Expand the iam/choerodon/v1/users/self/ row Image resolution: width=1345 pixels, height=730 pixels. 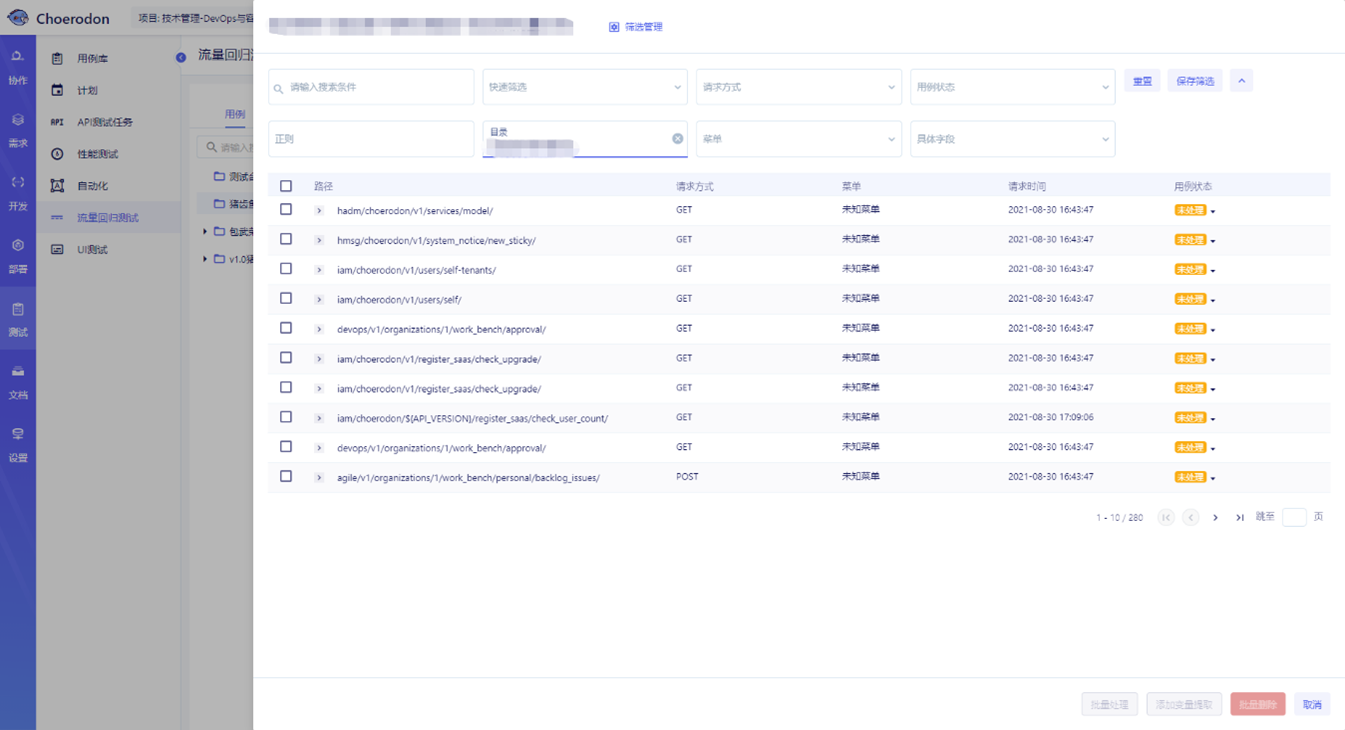coord(319,299)
